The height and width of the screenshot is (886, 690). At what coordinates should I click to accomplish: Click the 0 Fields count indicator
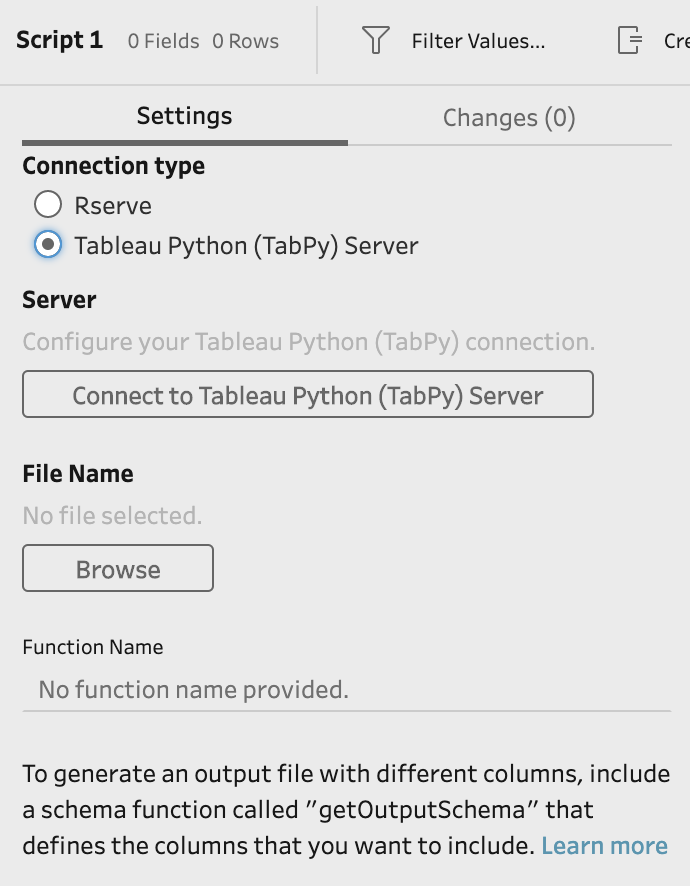coord(162,41)
